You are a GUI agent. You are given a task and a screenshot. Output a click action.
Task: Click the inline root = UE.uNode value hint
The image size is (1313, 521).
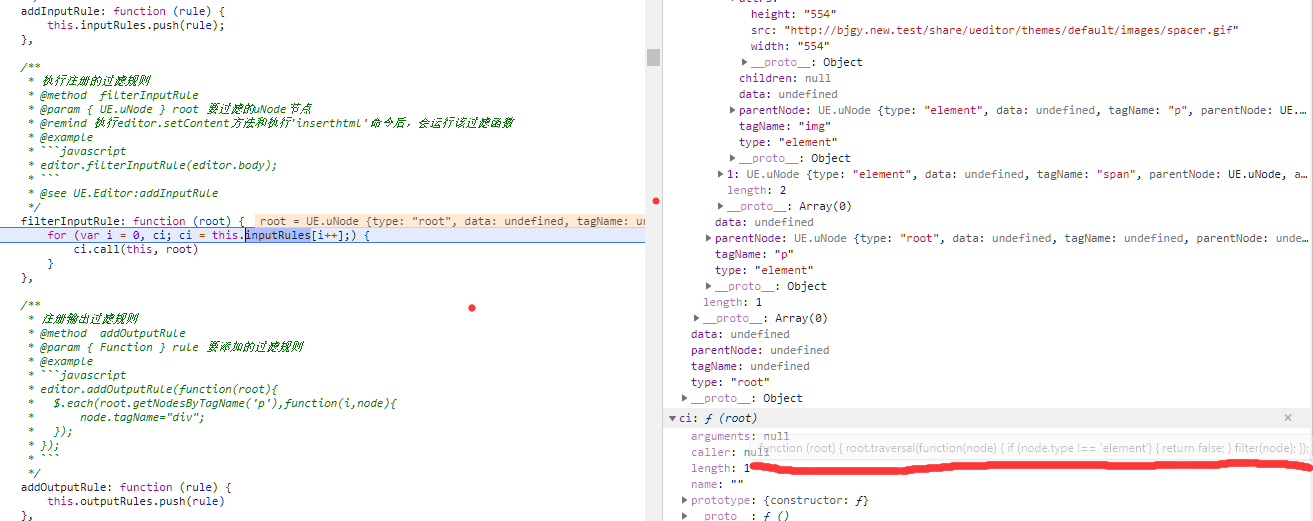[451, 221]
